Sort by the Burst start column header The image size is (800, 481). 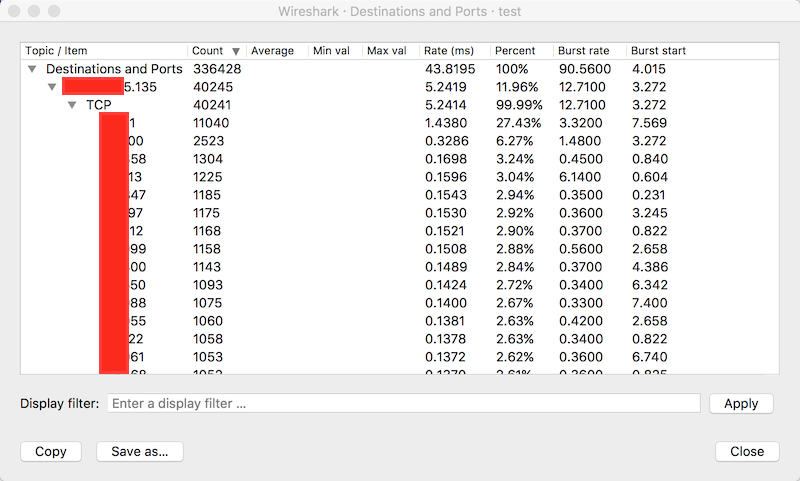658,51
